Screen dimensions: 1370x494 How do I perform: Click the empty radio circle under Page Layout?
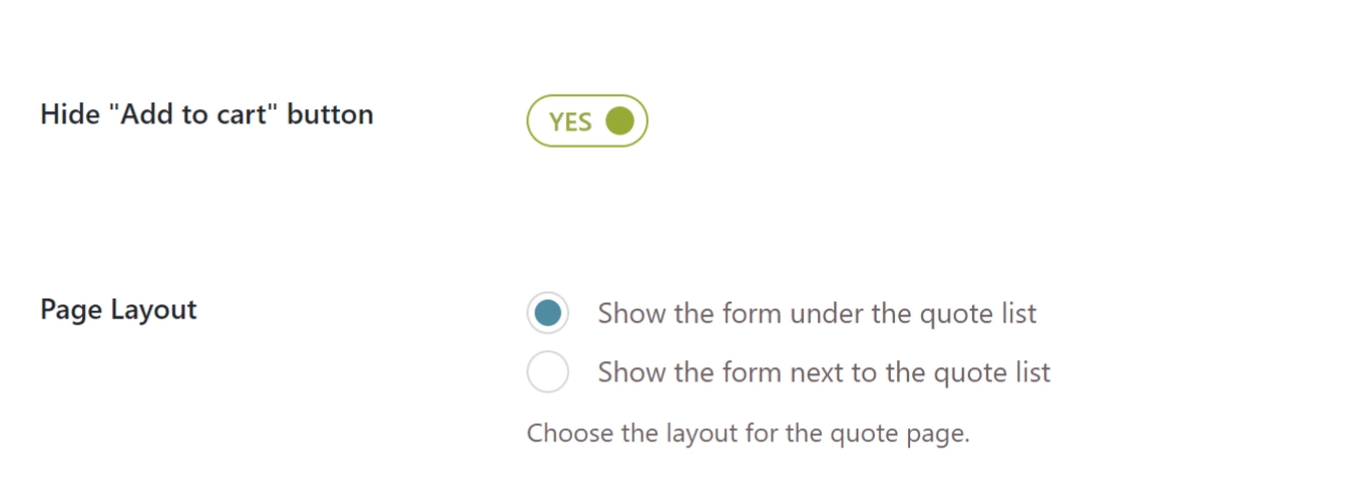coord(548,373)
